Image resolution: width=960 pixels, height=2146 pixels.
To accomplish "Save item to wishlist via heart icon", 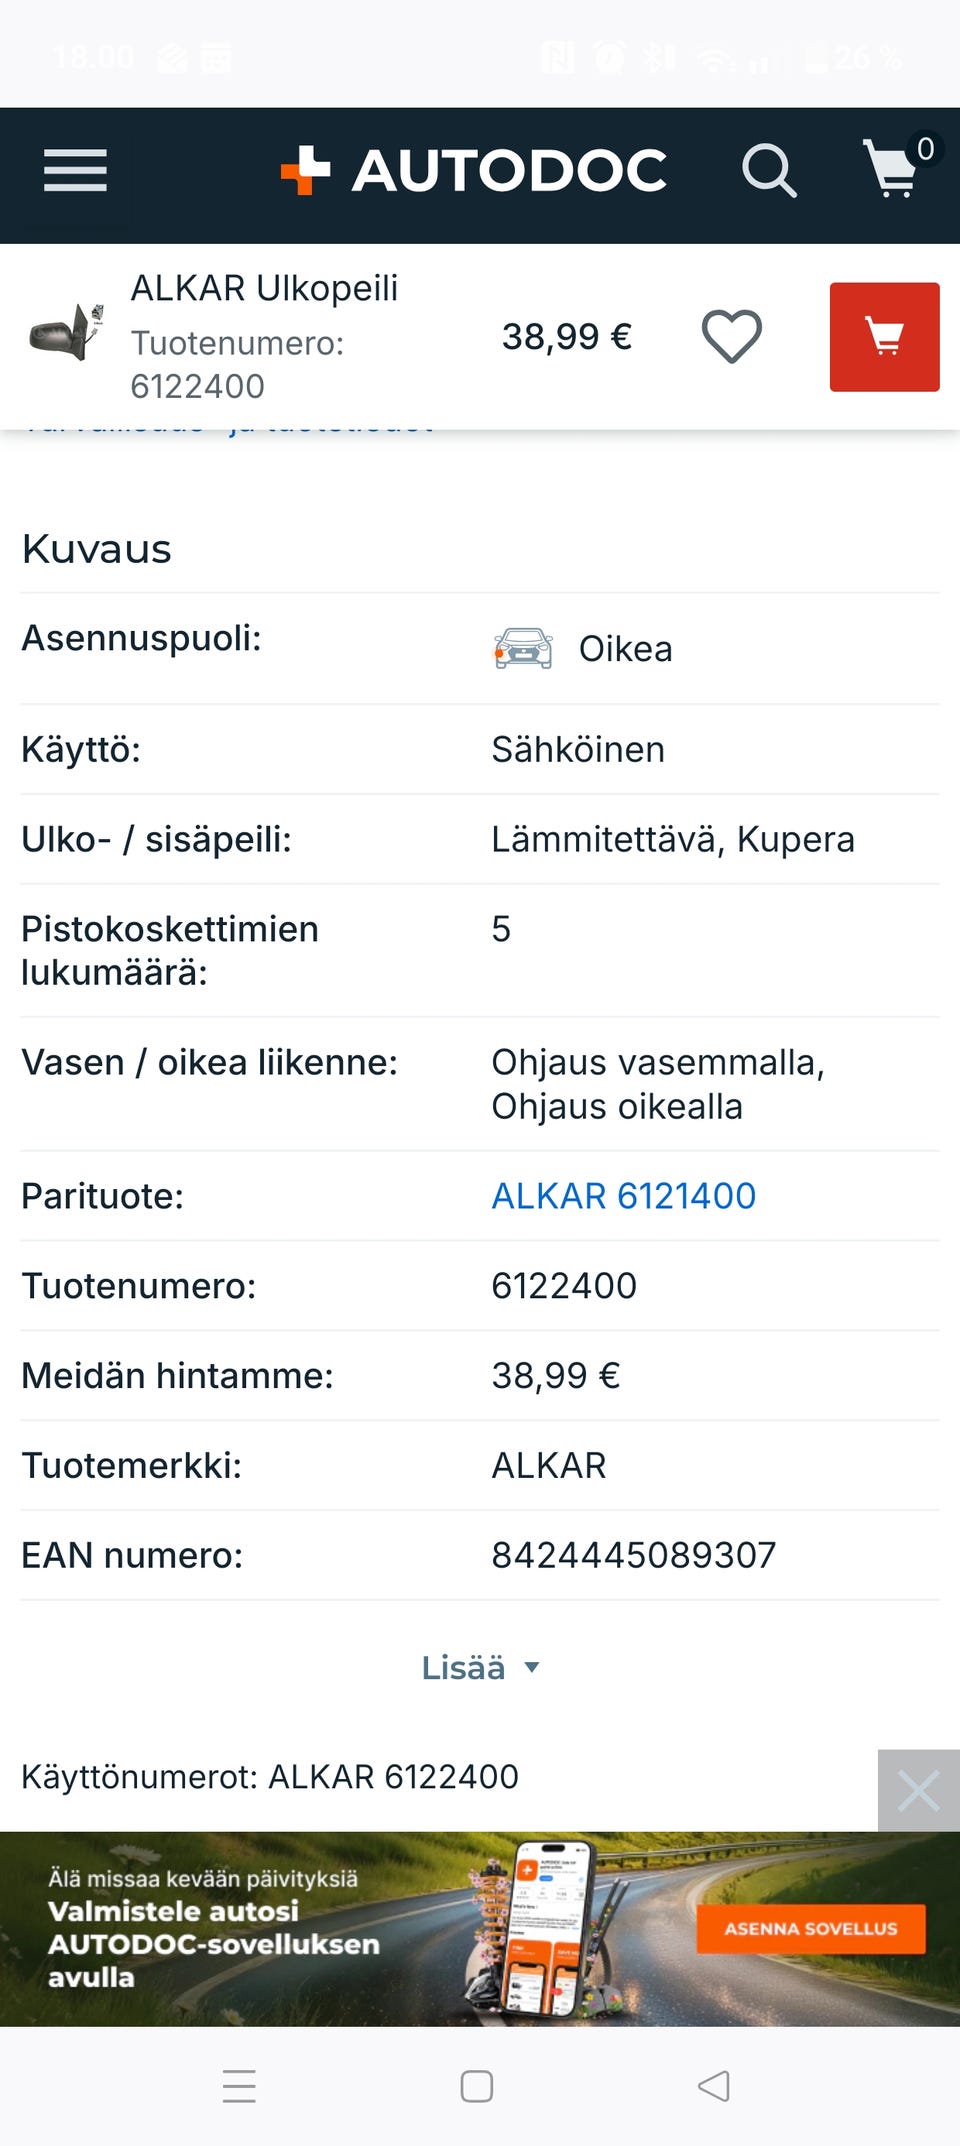I will [x=731, y=337].
